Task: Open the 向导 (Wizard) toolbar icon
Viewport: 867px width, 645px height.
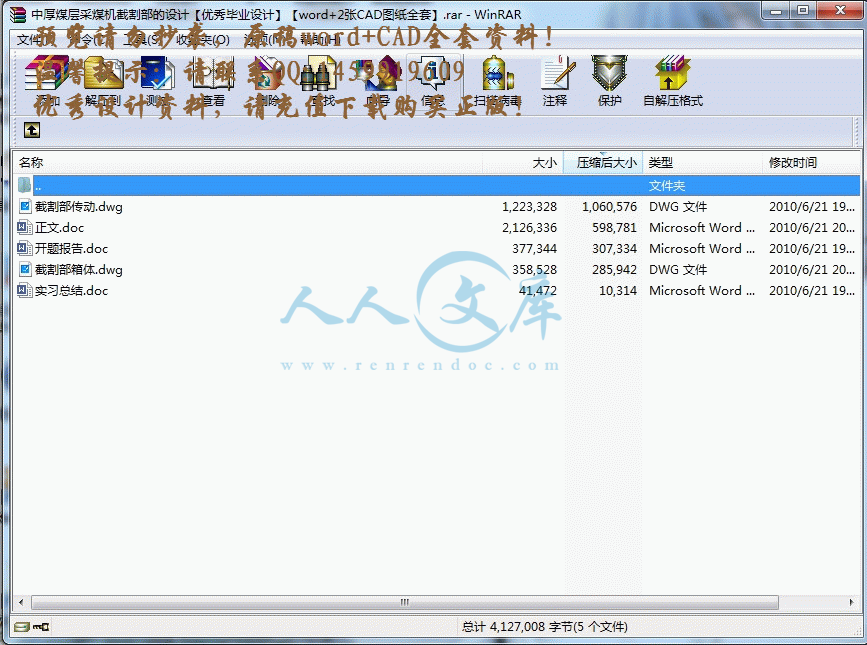Action: pos(379,73)
